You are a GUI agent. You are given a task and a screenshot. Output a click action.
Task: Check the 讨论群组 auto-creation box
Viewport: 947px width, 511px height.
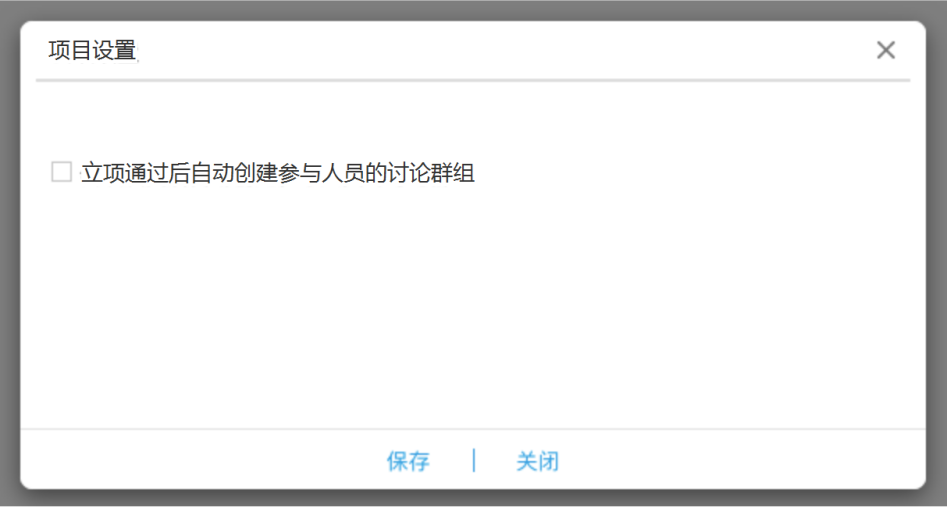(62, 172)
